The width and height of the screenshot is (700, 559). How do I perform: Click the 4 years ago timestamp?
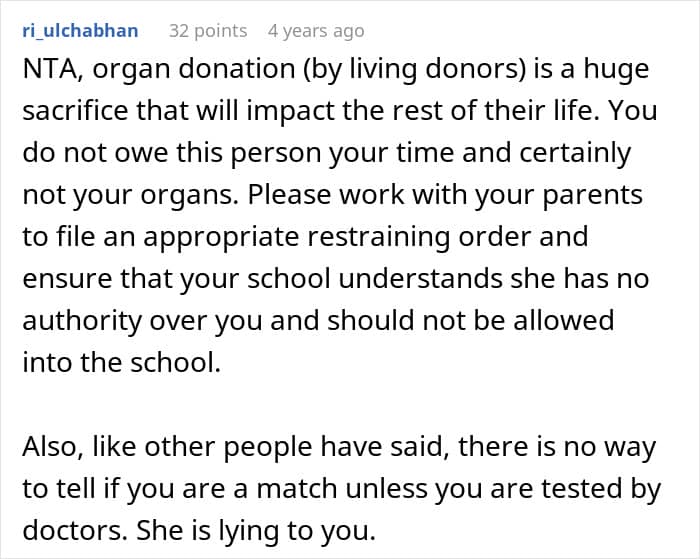coord(316,31)
